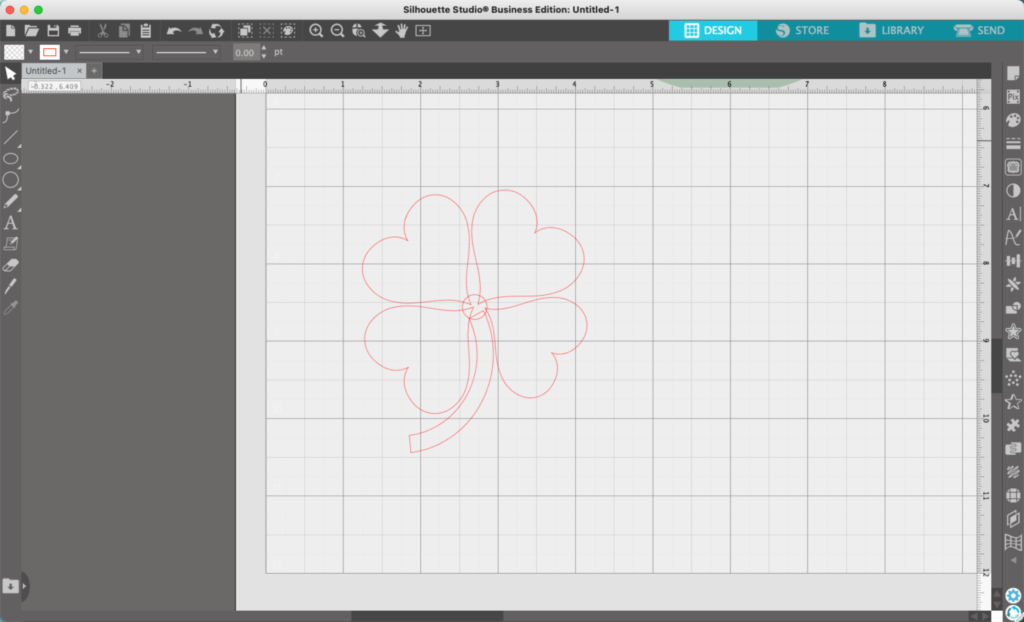The image size is (1024, 622).
Task: Expand the library flyout arrow
Action: pos(25,586)
